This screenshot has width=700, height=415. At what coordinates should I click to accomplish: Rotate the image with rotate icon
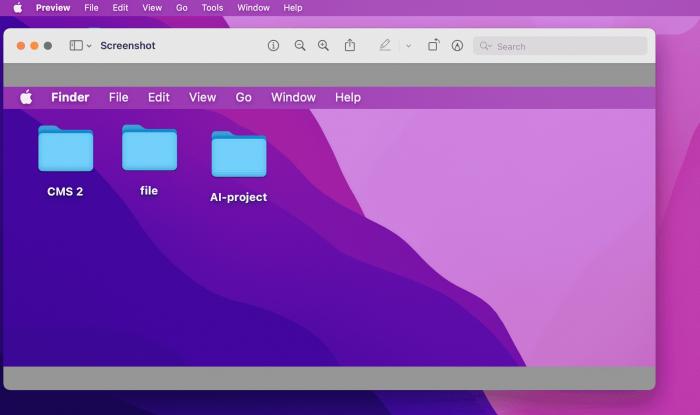click(x=433, y=45)
